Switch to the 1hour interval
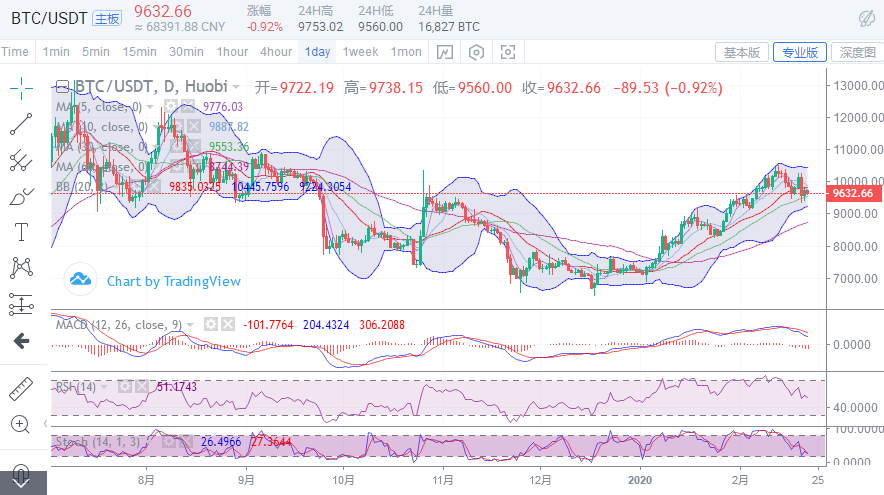884x495 pixels. coord(232,52)
